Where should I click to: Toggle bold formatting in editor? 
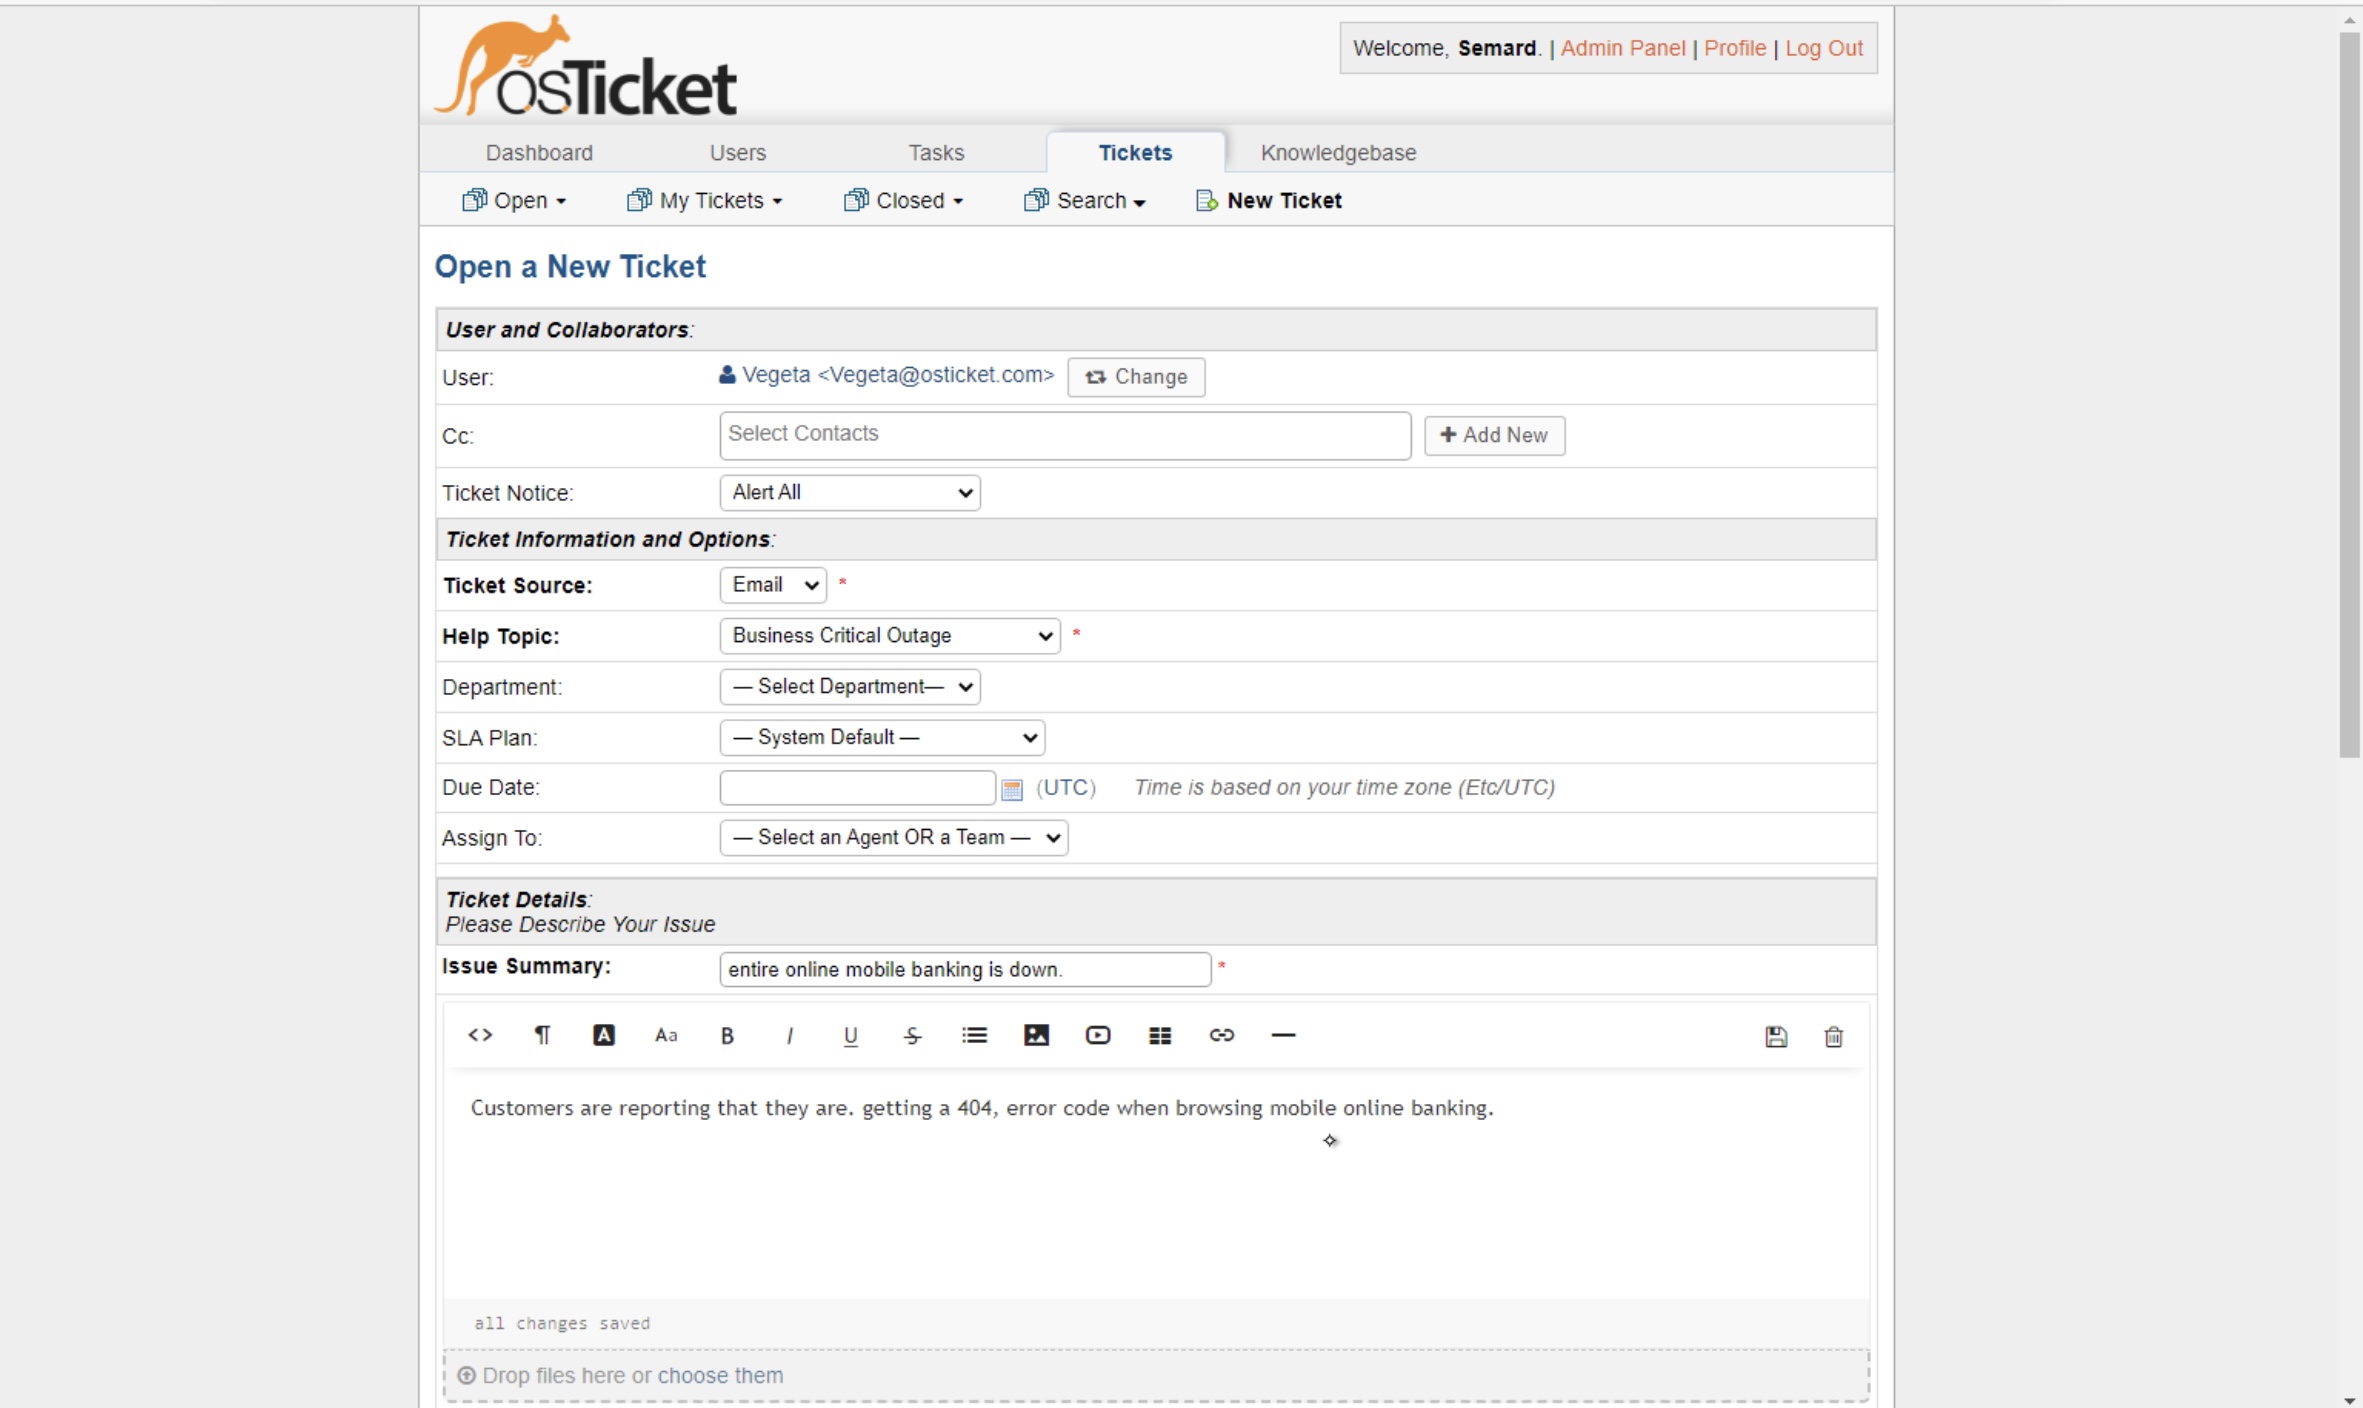coord(727,1035)
